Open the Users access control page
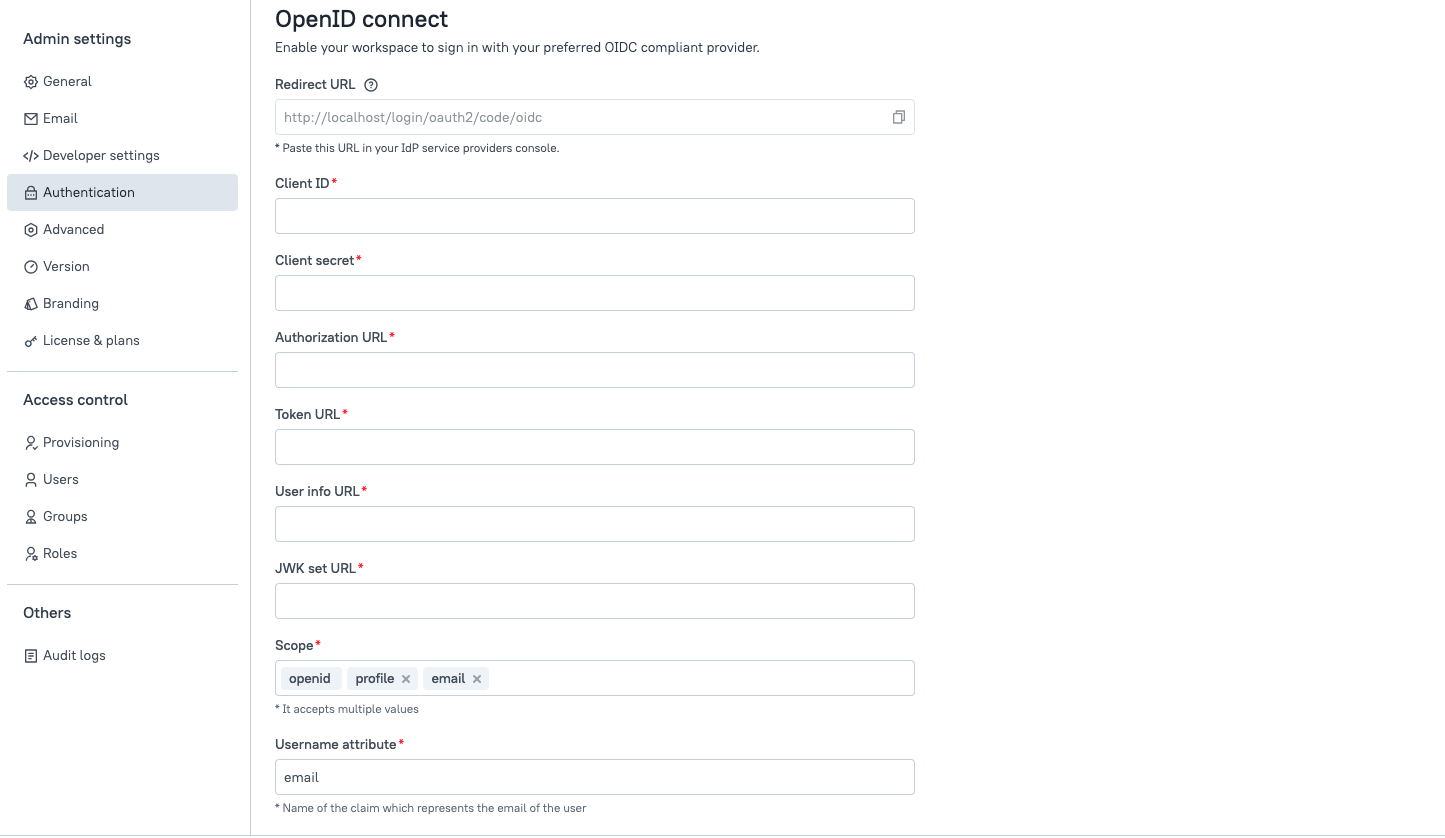The width and height of the screenshot is (1445, 838). (61, 479)
